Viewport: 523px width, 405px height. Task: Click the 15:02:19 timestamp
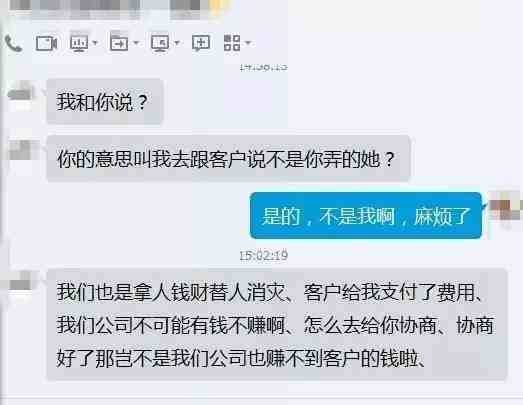[264, 256]
